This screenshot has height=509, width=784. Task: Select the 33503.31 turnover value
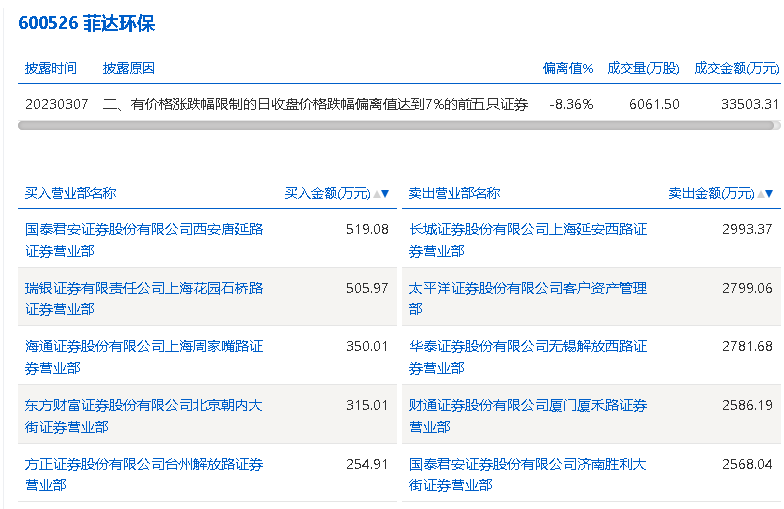(750, 104)
